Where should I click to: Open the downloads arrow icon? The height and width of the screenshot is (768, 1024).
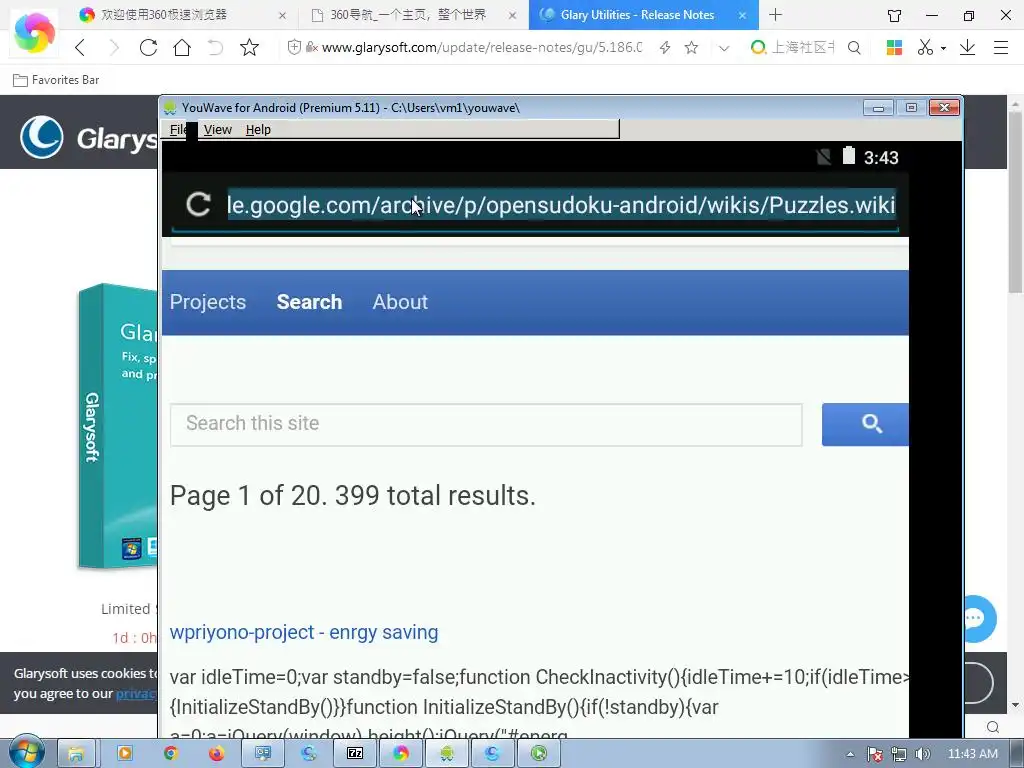(x=967, y=47)
